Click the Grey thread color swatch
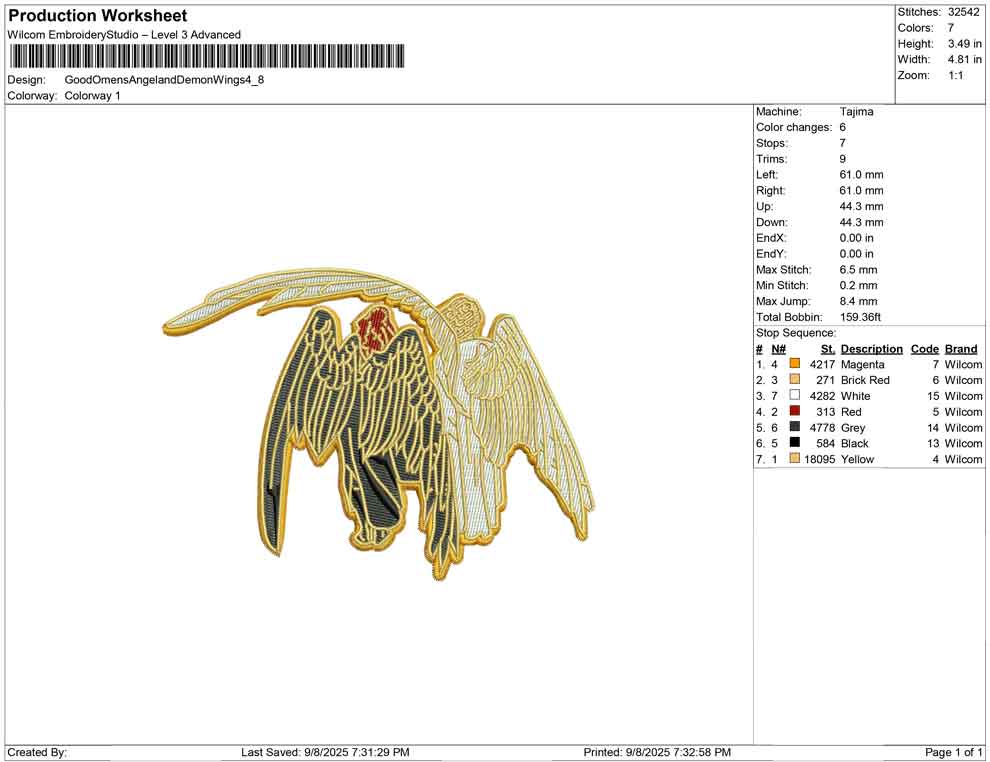This screenshot has height=762, width=990. 795,427
